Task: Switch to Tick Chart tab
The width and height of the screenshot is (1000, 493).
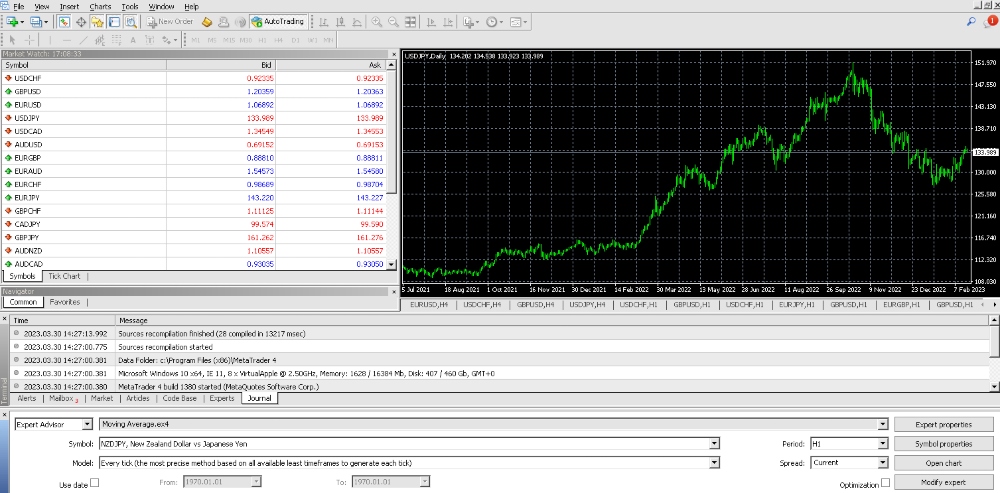Action: (x=65, y=276)
